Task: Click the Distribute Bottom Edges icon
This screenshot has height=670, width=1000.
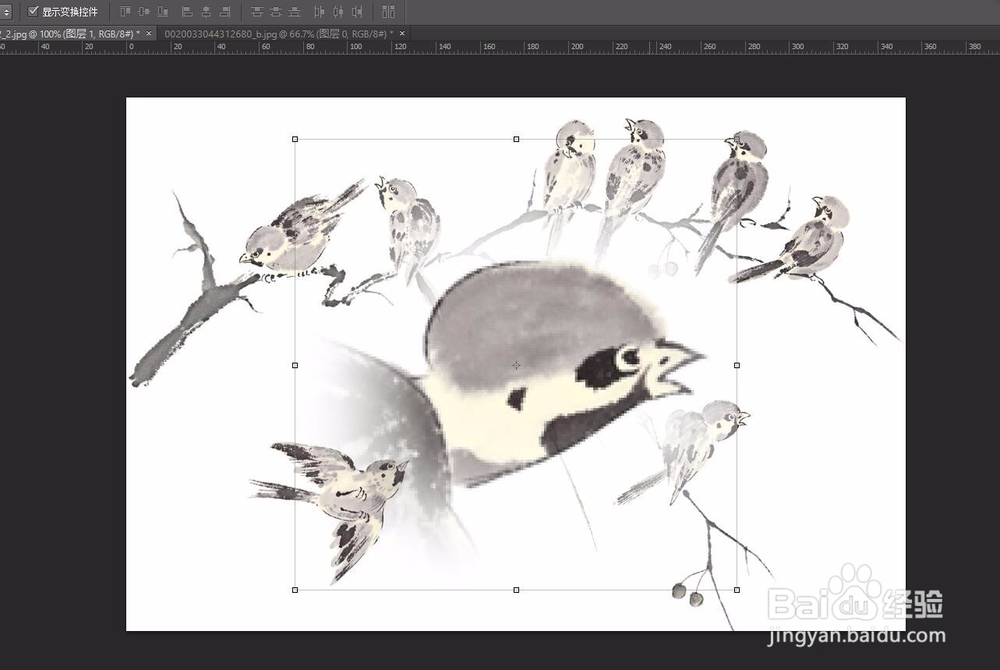Action: 294,11
